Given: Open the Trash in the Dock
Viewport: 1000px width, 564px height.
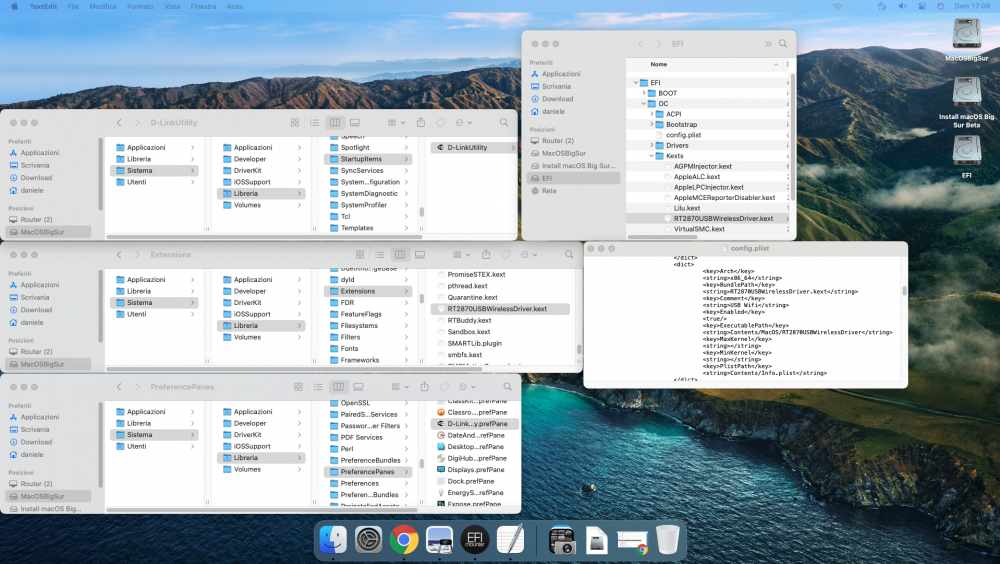Looking at the screenshot, I should click(x=668, y=540).
